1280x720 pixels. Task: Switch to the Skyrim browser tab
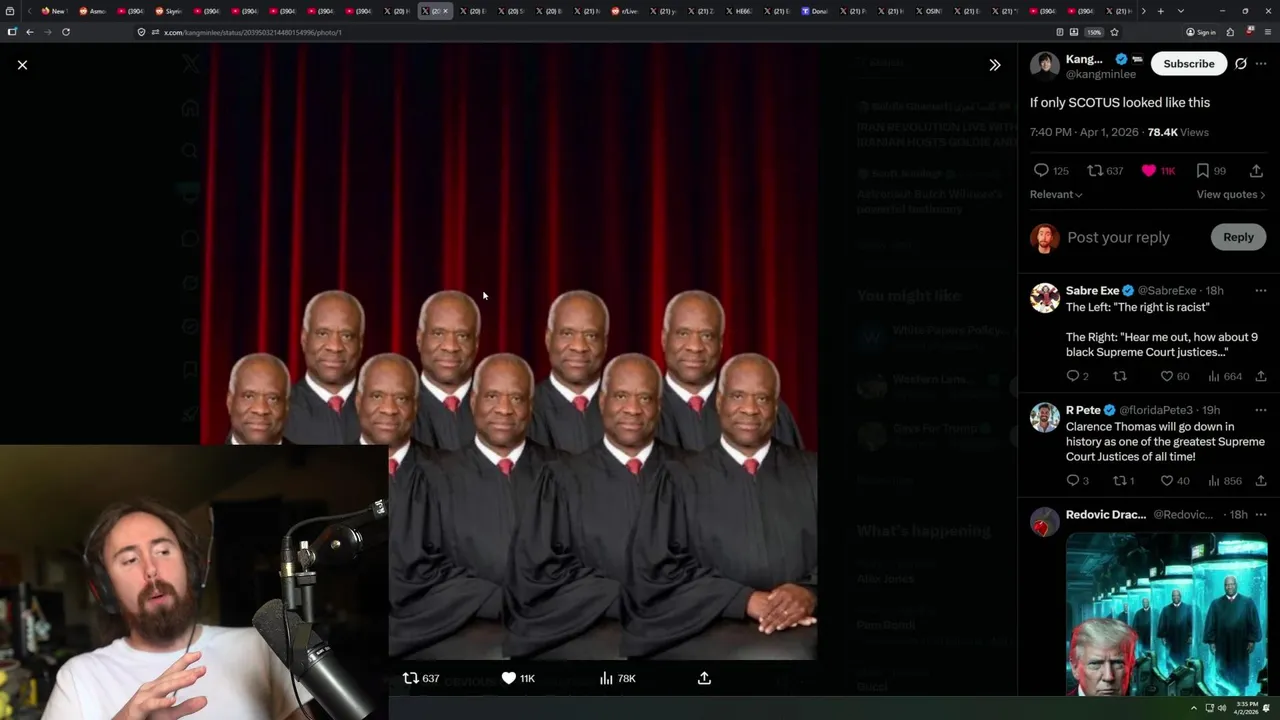click(168, 11)
